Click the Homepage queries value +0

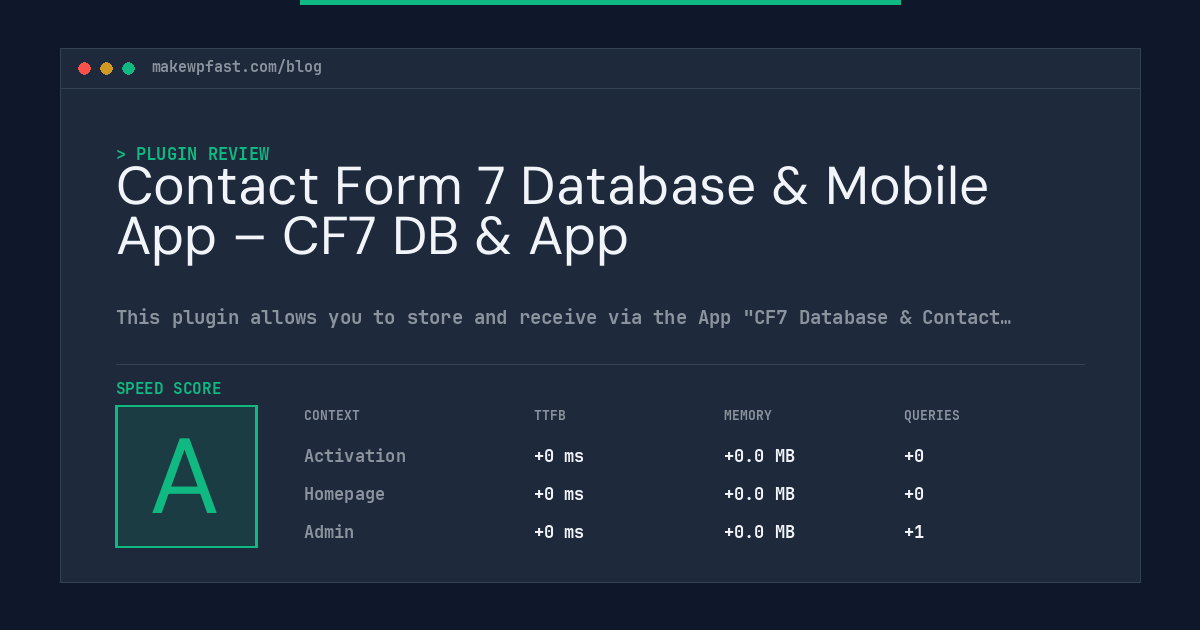tap(914, 494)
